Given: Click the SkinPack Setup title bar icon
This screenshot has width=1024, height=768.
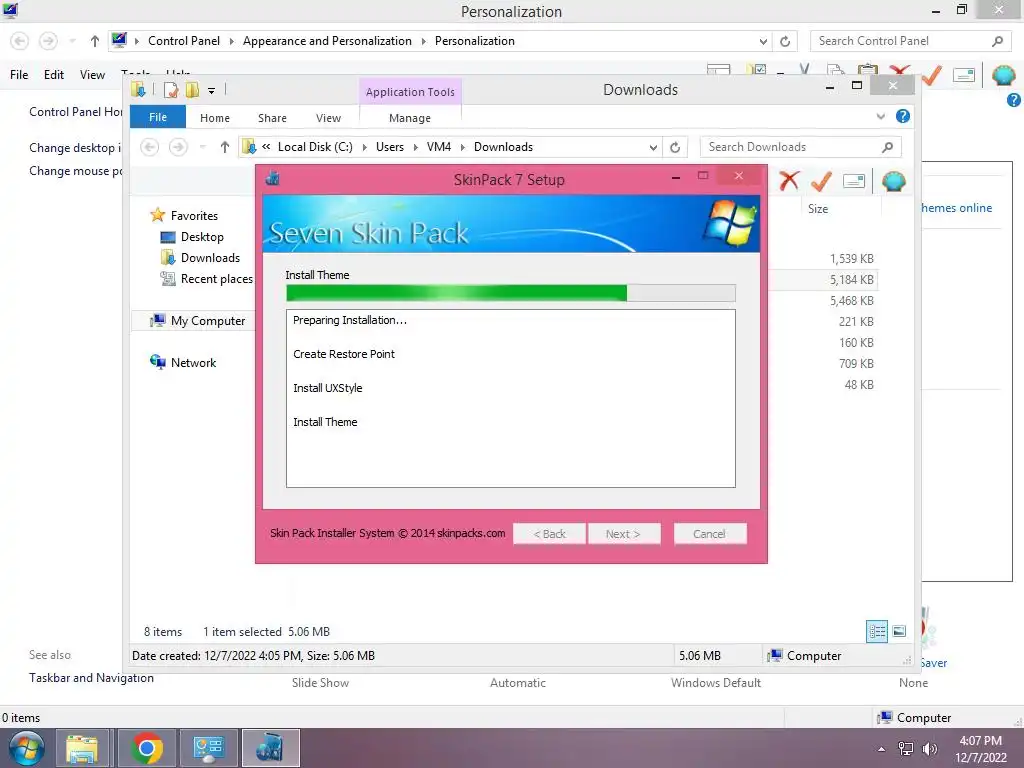Looking at the screenshot, I should click(x=272, y=178).
